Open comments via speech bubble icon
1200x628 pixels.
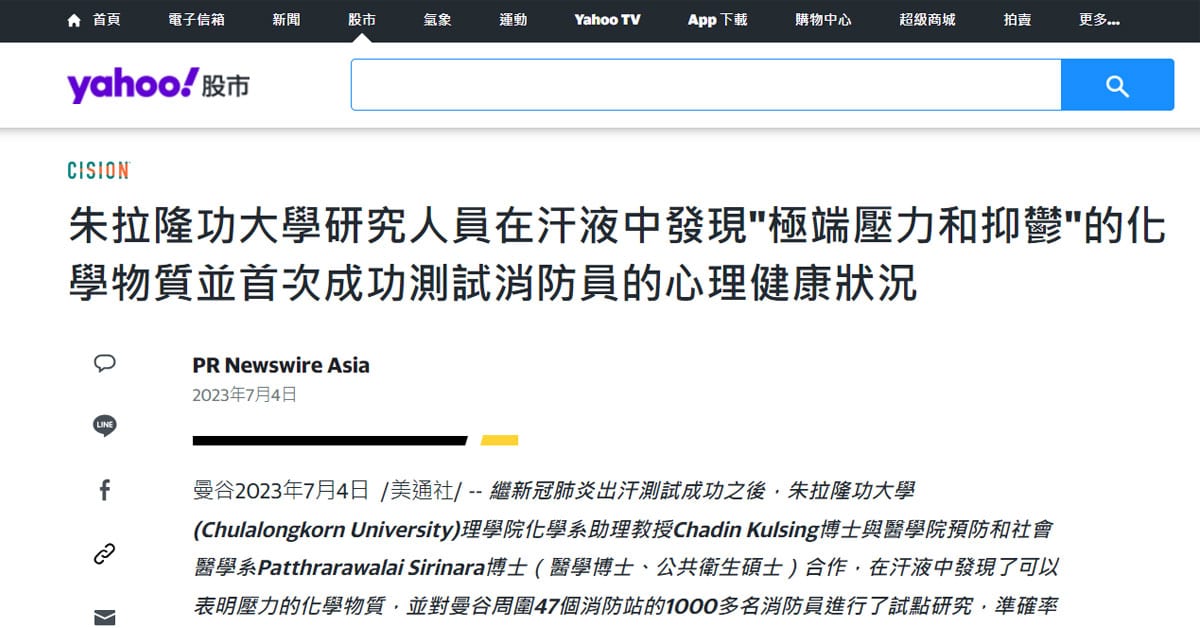[105, 363]
